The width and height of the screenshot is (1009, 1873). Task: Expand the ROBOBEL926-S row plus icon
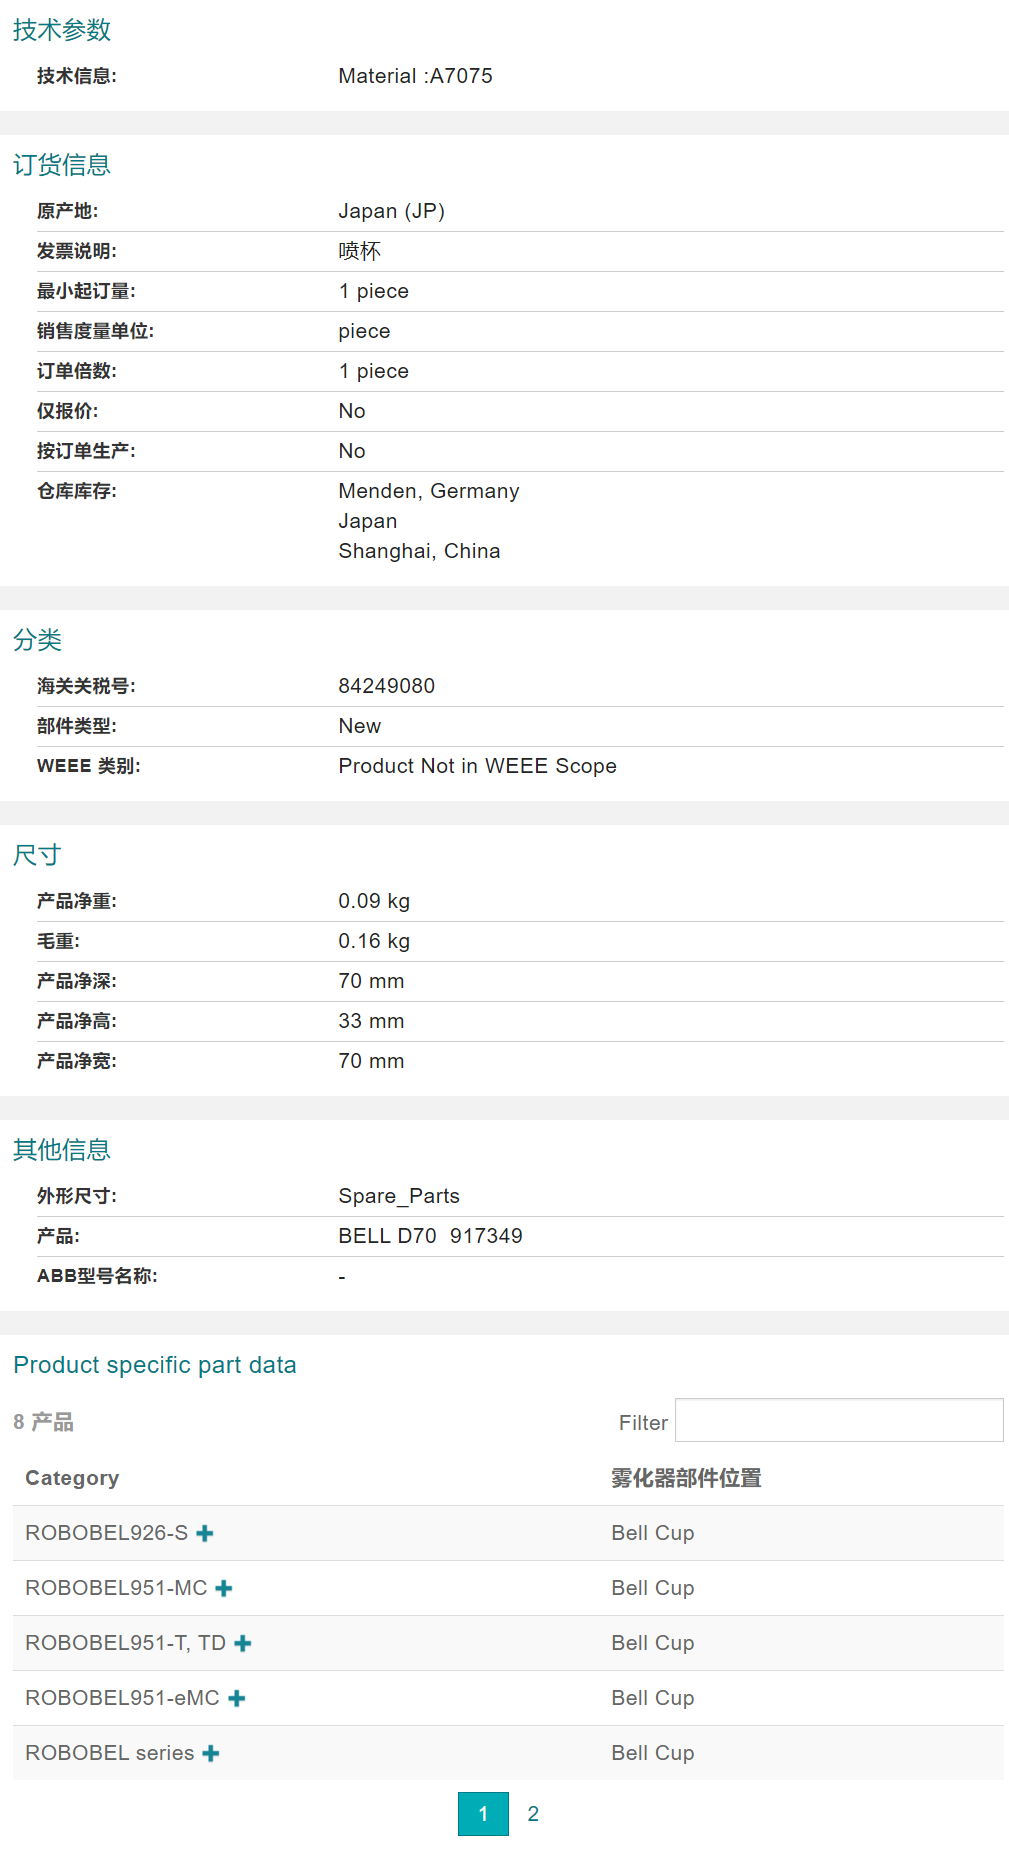click(205, 1533)
